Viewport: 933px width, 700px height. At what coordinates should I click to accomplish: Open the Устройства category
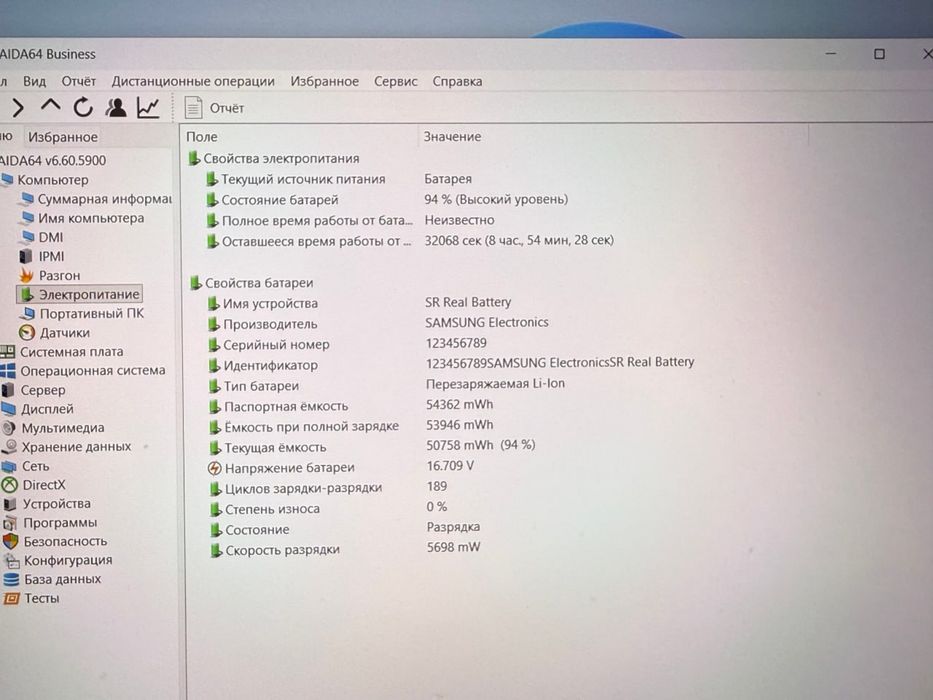[47, 504]
